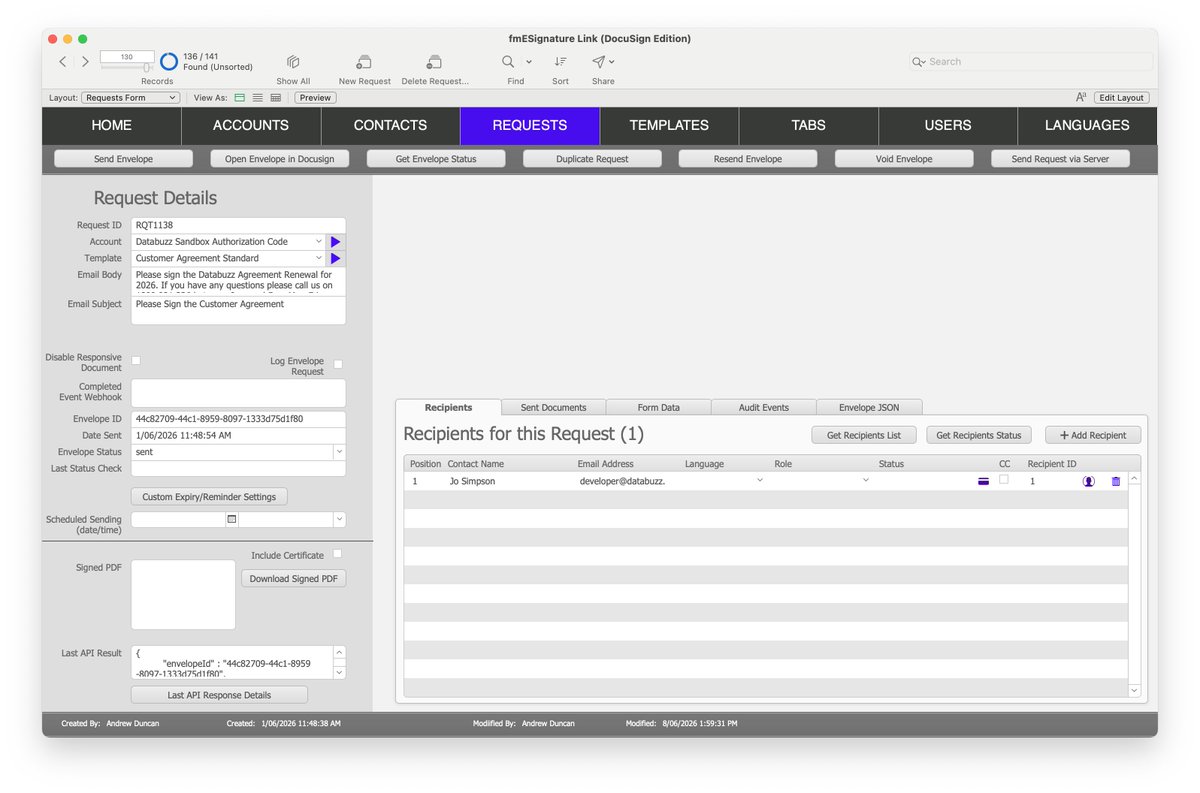Click the Get Recipients Status button
The image size is (1200, 793).
[979, 435]
